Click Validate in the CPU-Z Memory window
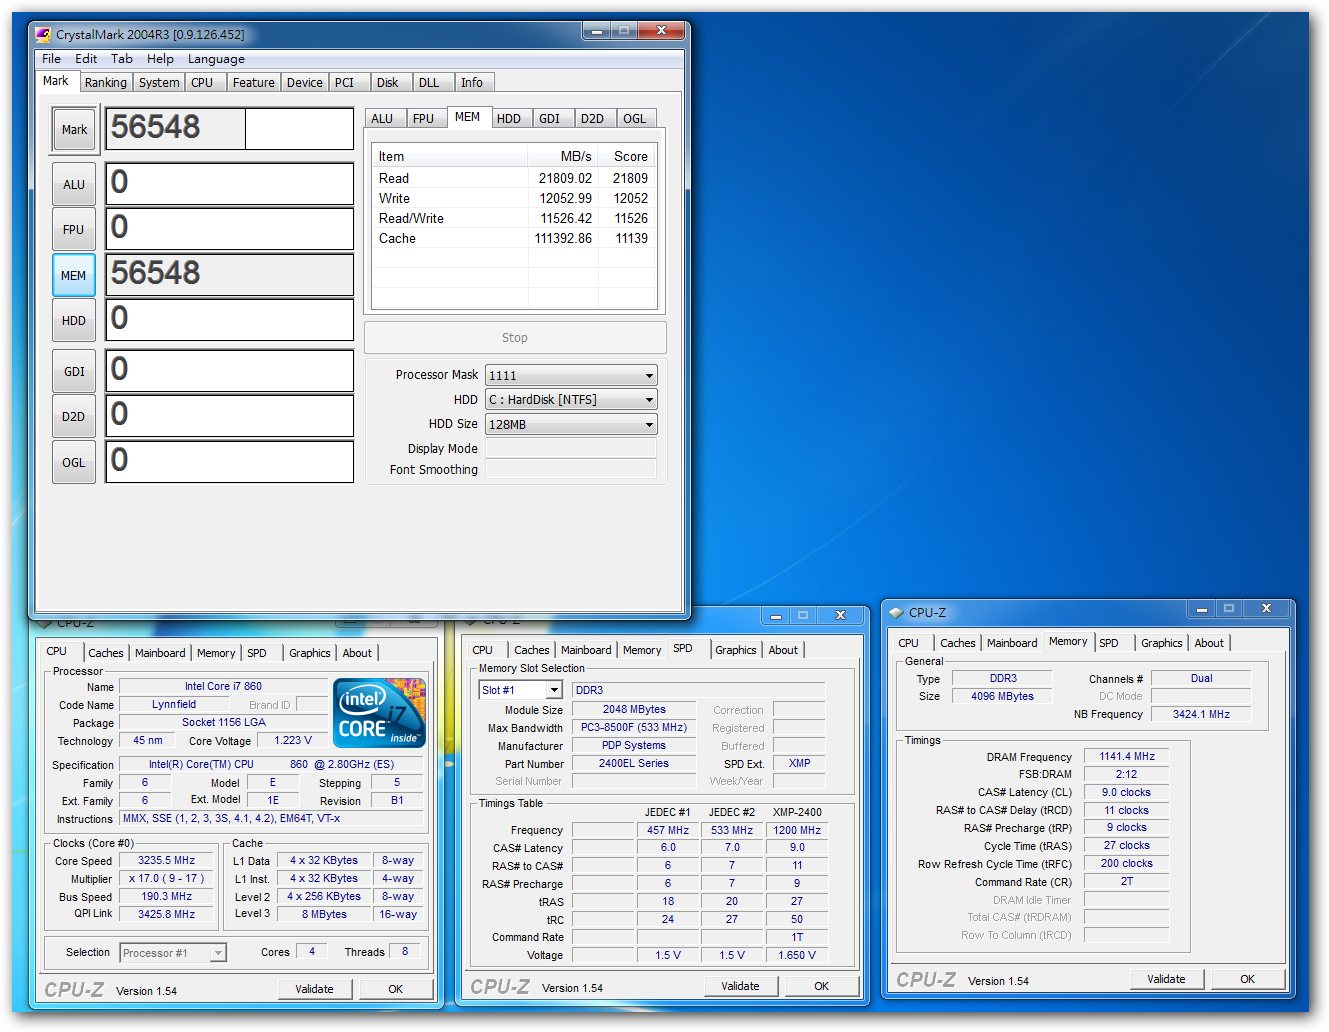The width and height of the screenshot is (1329, 1032). click(1166, 979)
